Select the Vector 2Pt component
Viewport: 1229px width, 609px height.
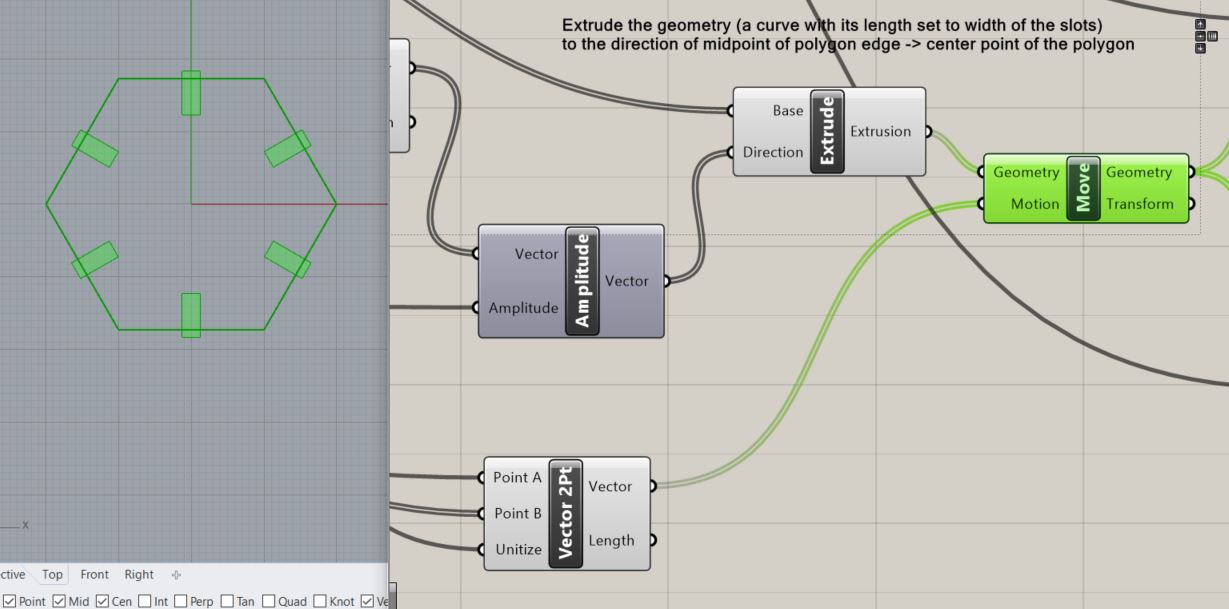(566, 513)
